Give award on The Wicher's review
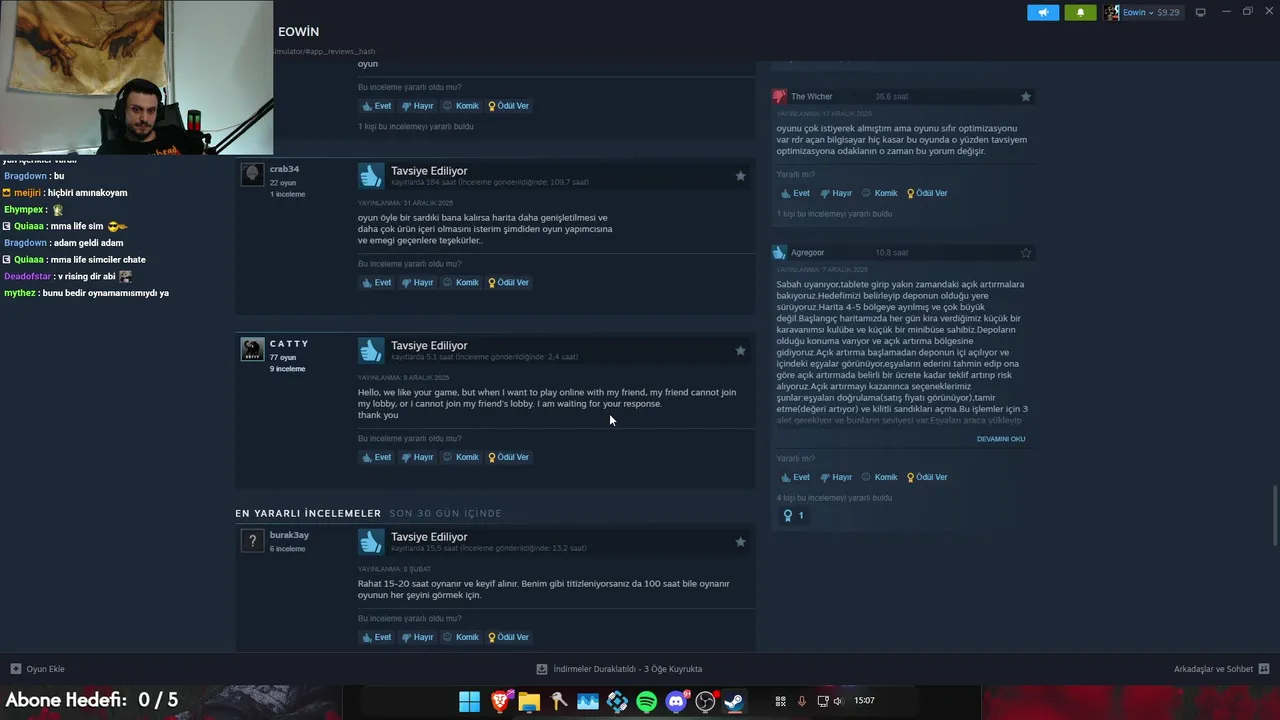This screenshot has width=1280, height=720. click(x=927, y=193)
